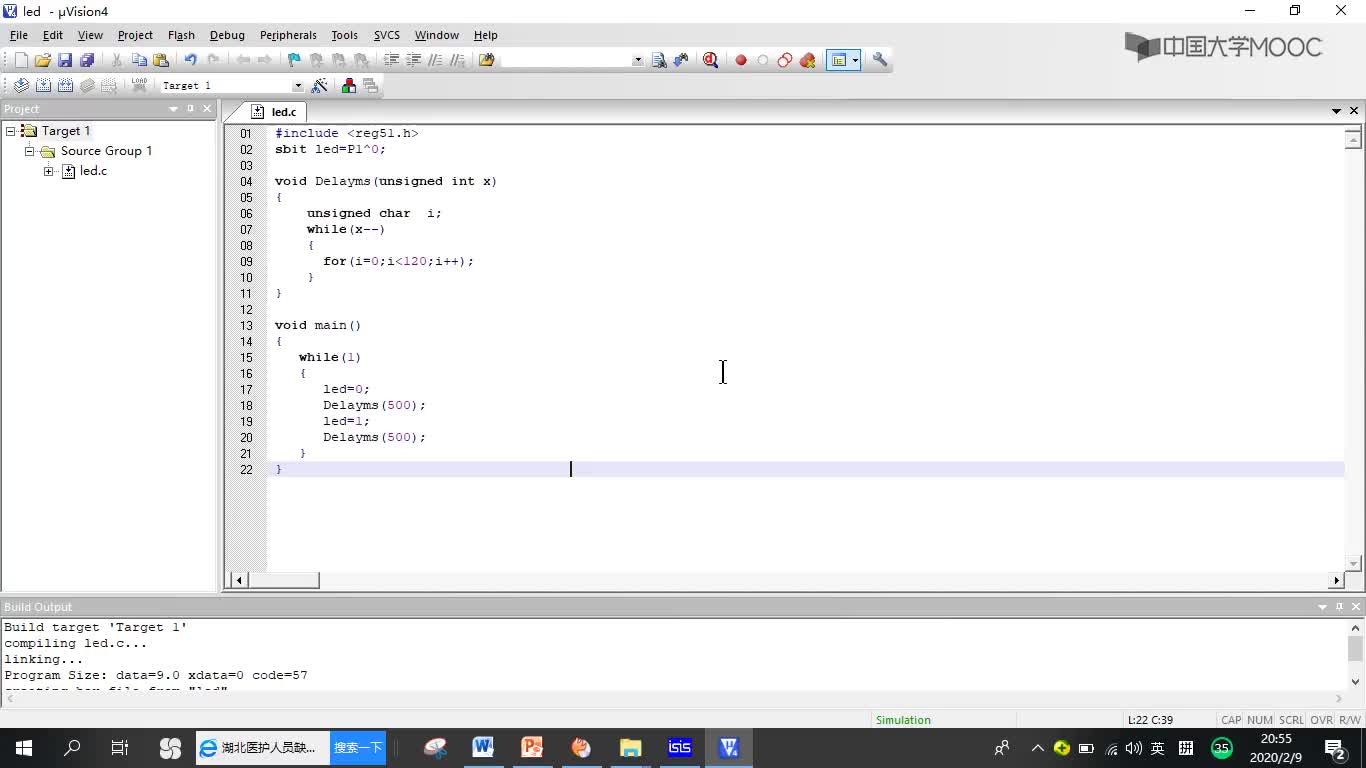Navigate forwards with the right arrow icon
This screenshot has width=1366, height=768.
[264, 60]
